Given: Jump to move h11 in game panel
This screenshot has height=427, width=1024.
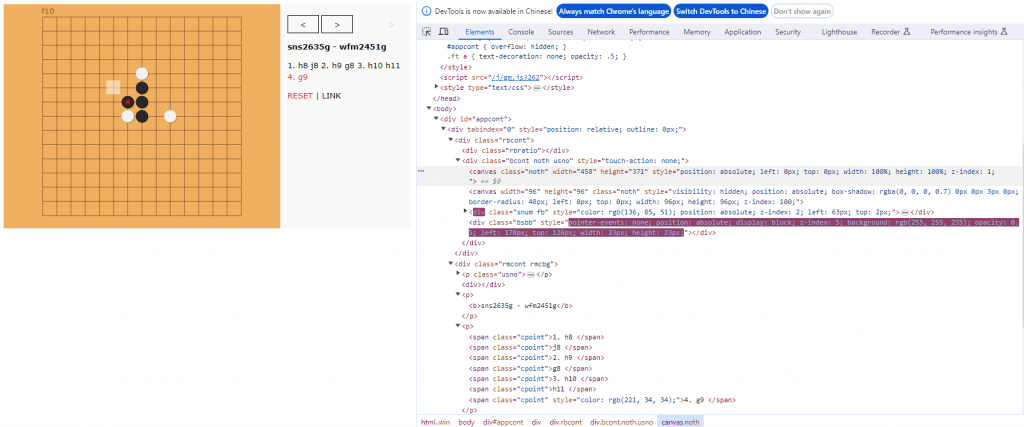Looking at the screenshot, I should pos(393,66).
